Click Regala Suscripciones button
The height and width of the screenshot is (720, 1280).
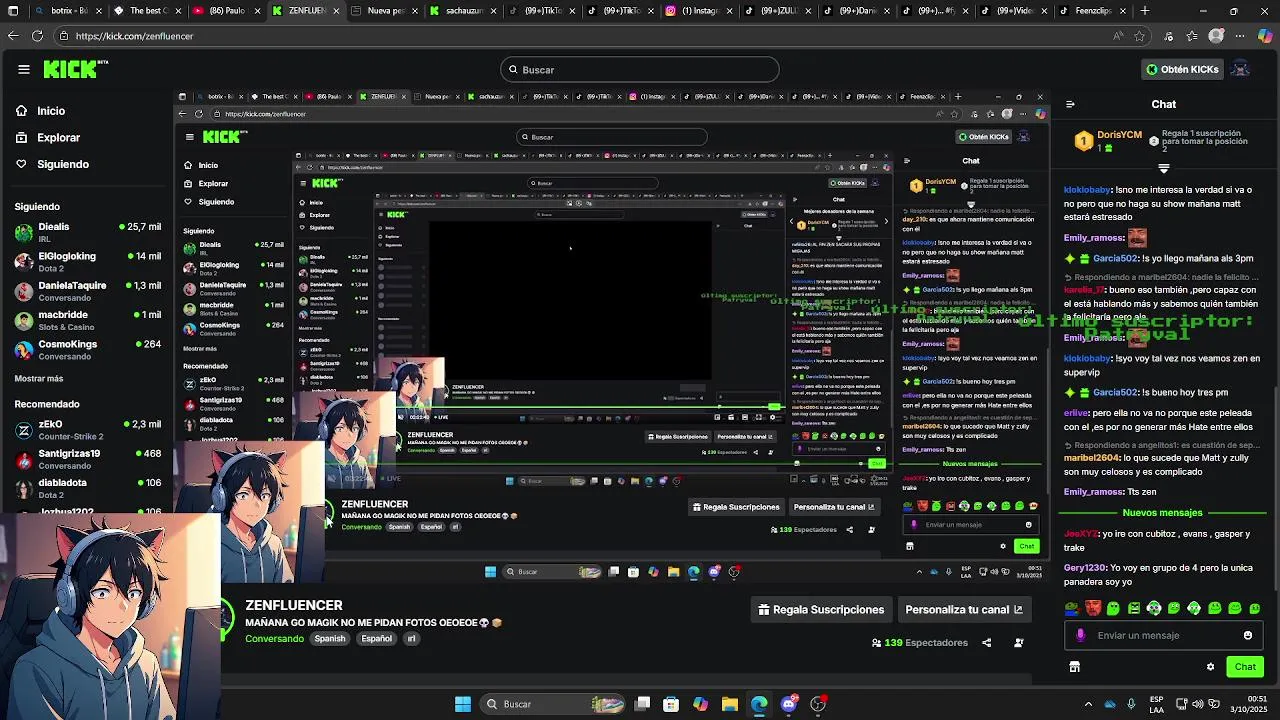point(821,609)
